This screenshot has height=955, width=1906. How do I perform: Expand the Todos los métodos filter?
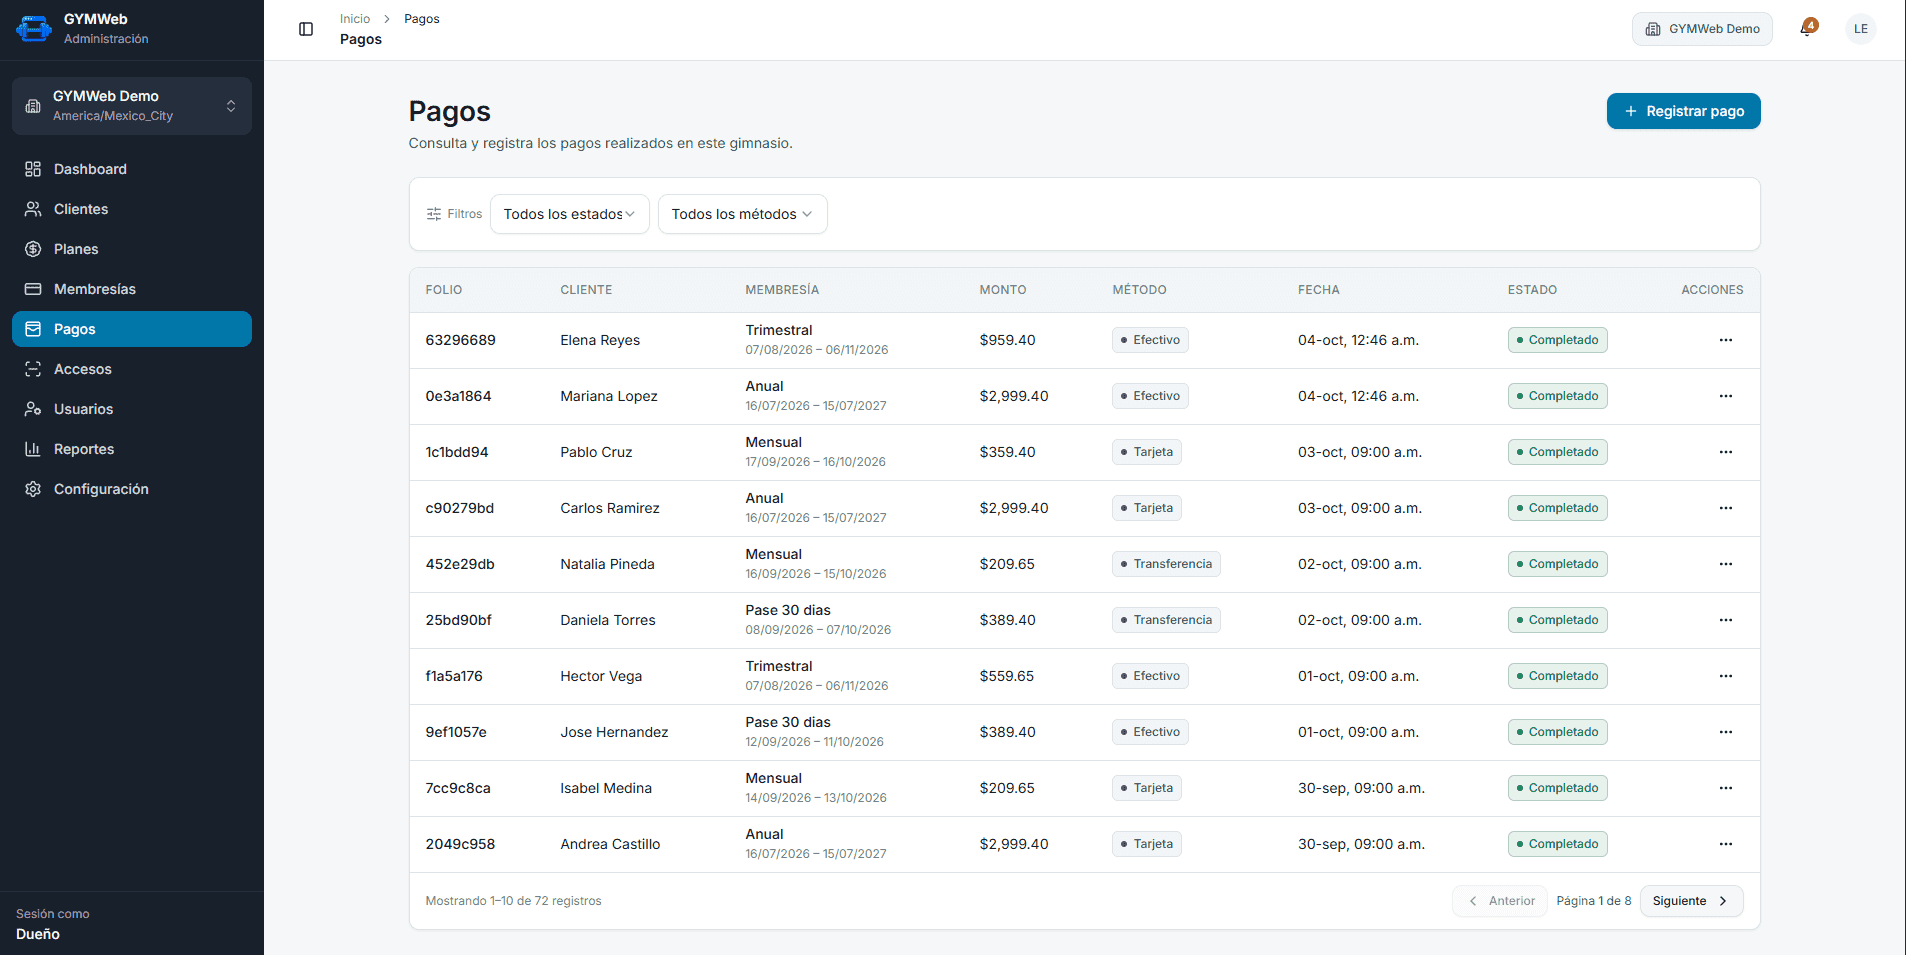pyautogui.click(x=742, y=214)
